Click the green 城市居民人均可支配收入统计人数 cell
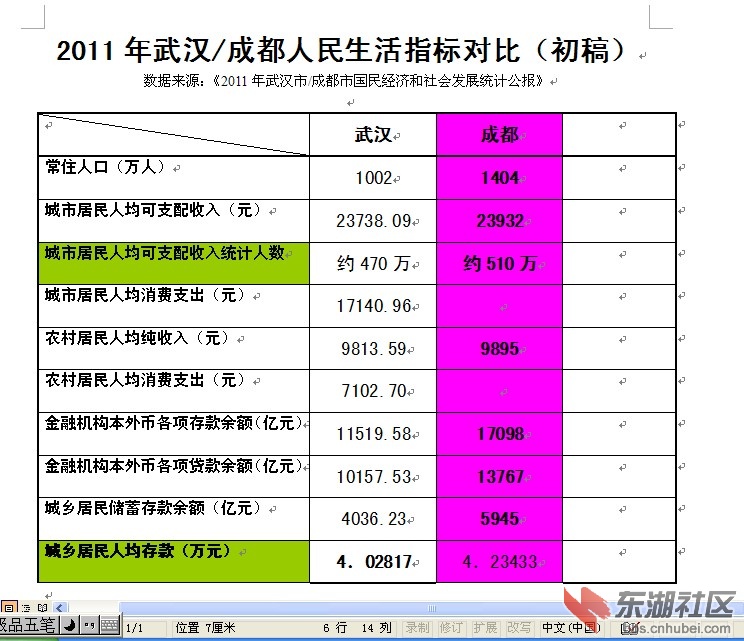Viewport: 744px width, 641px height. 174,264
